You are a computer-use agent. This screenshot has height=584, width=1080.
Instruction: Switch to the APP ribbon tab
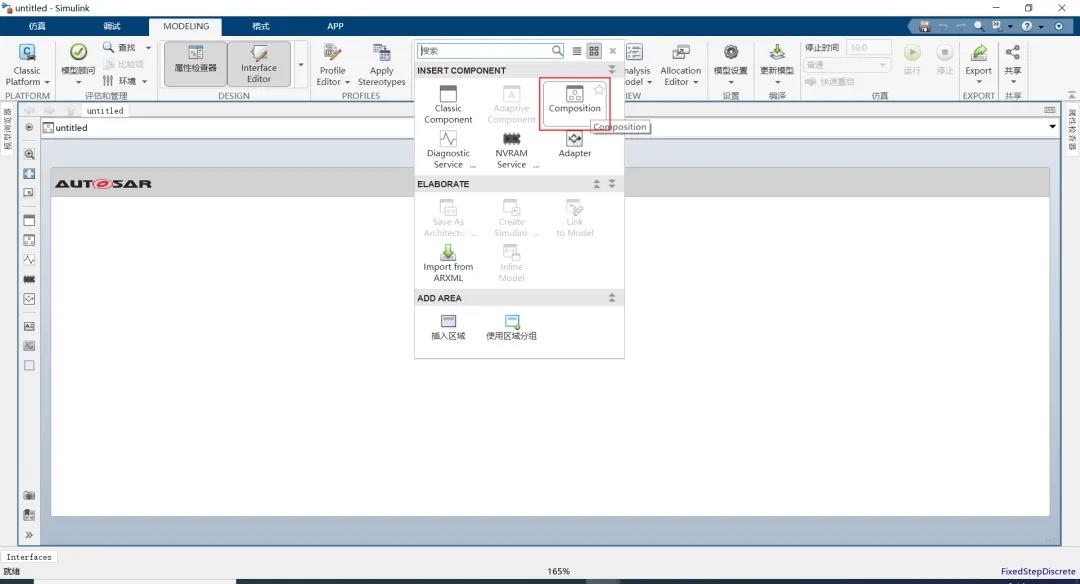point(335,26)
